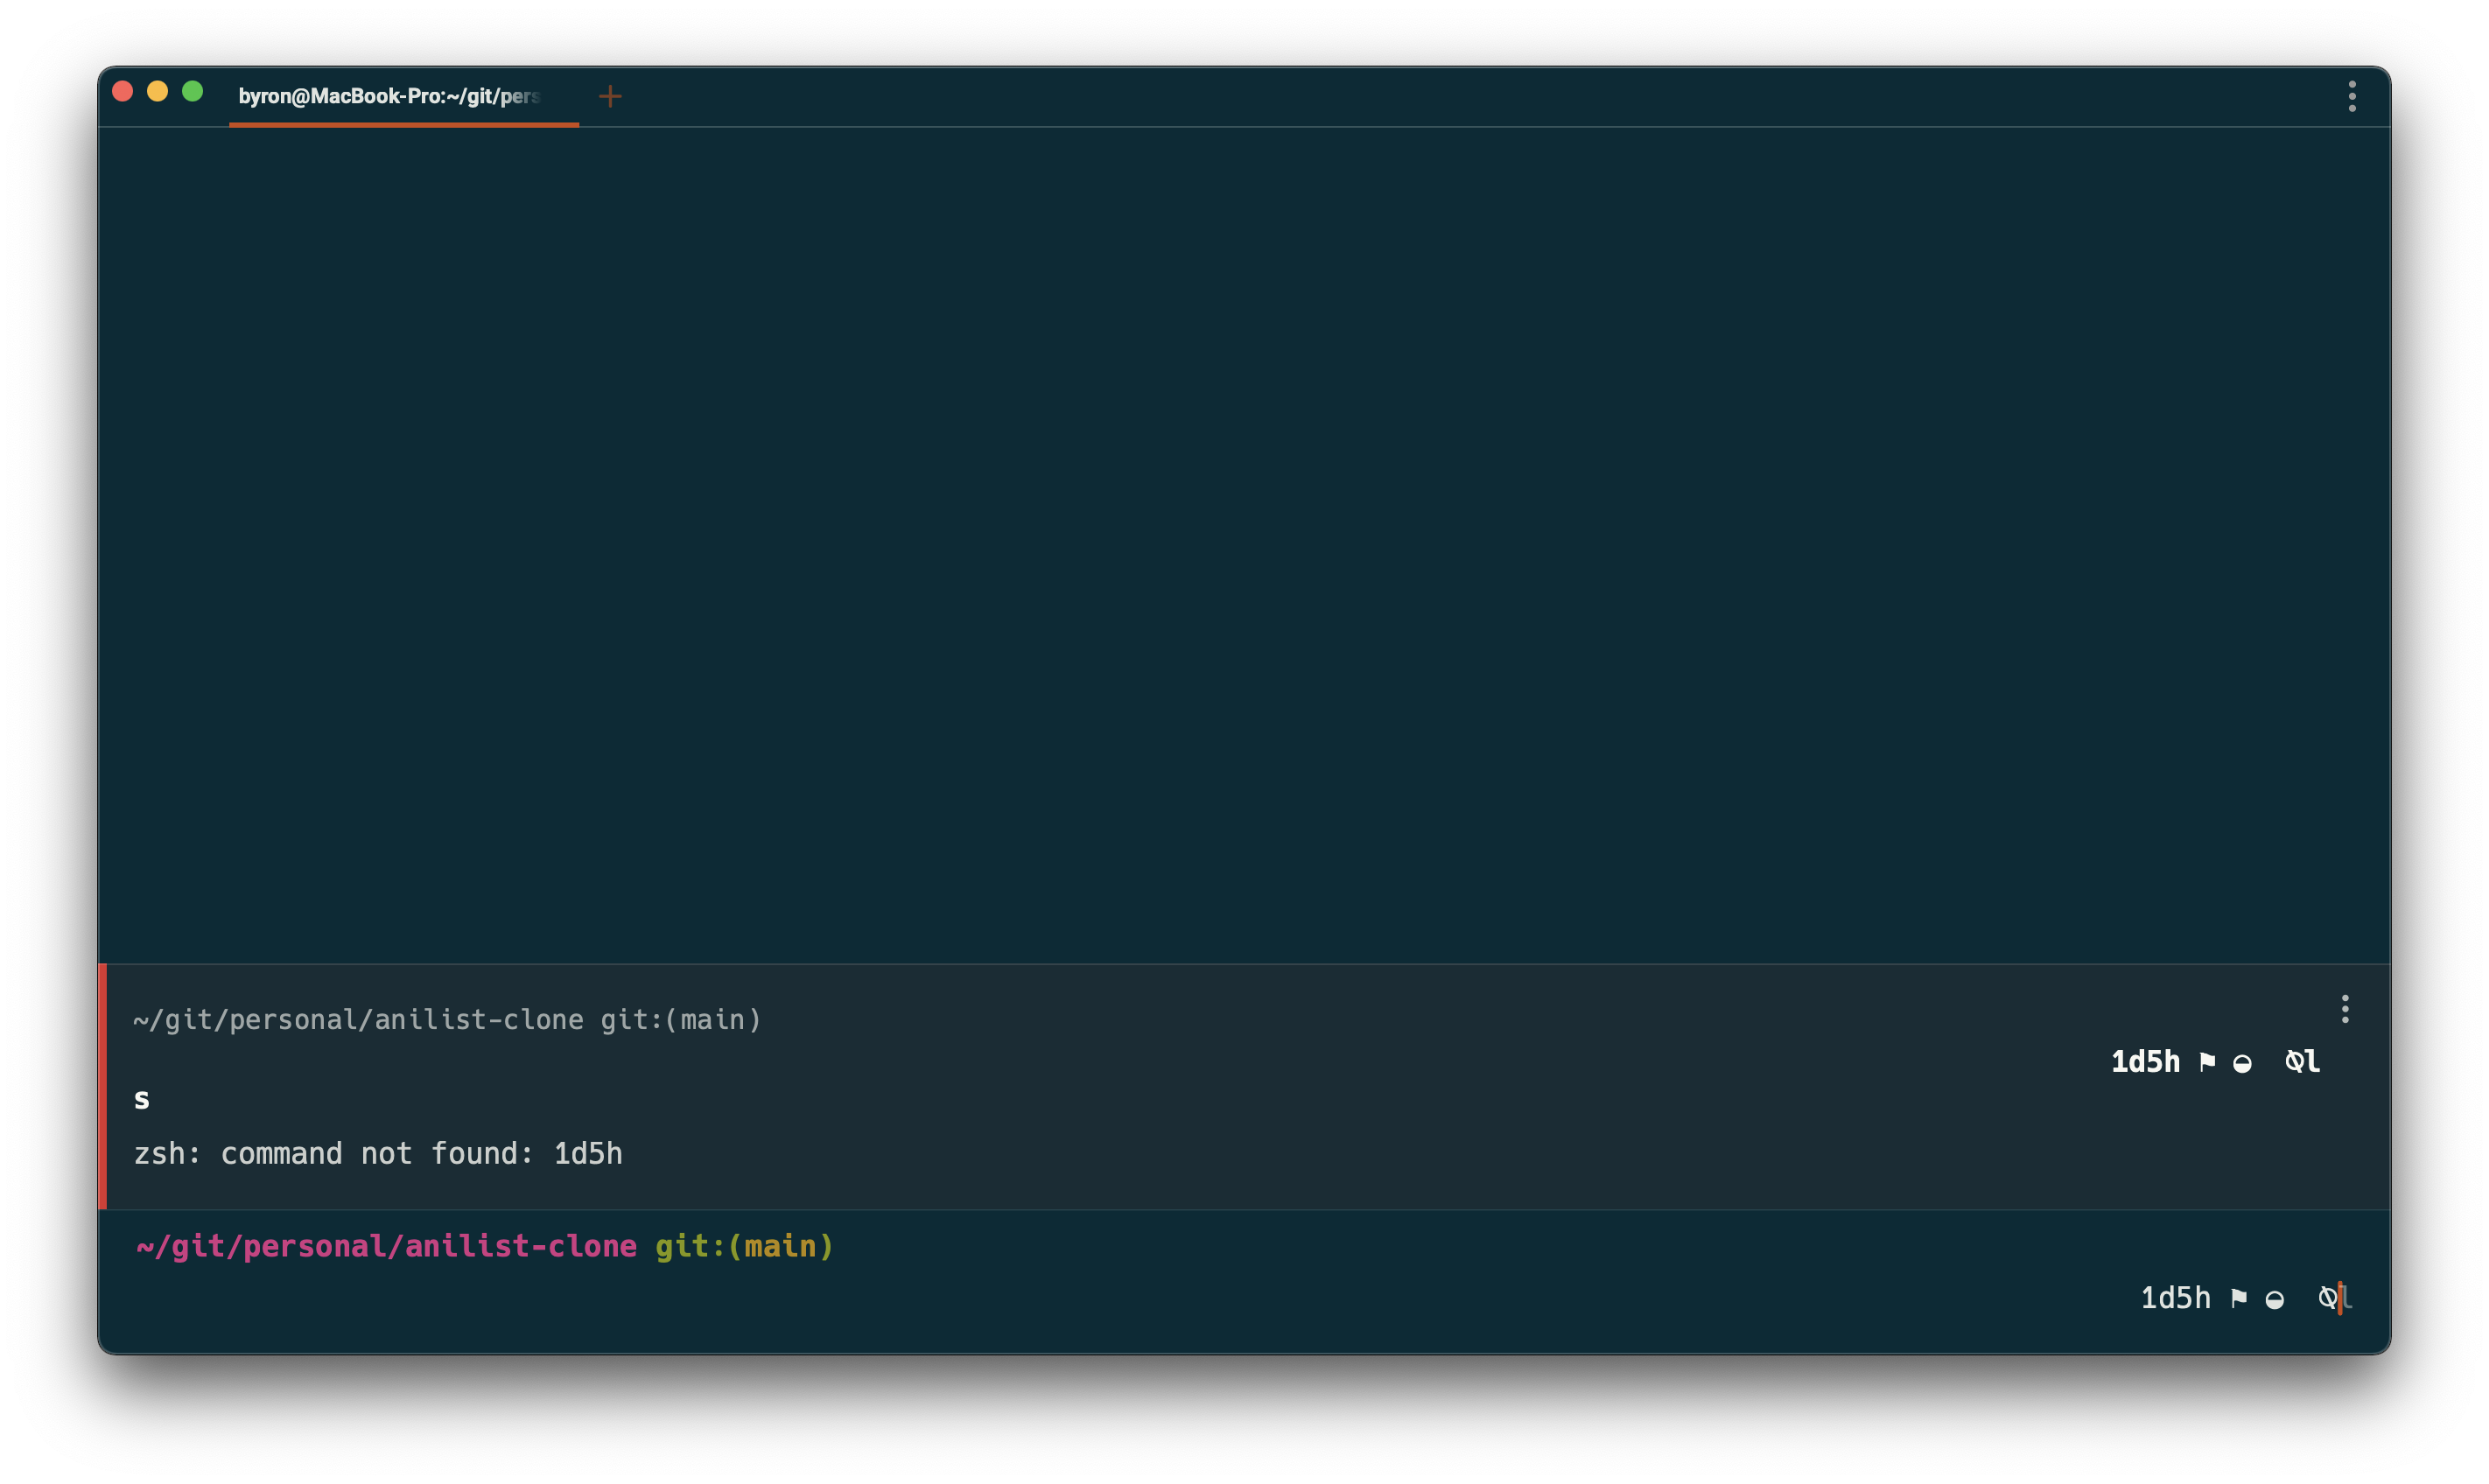Screen dimensions: 2489x1484
Task: Click the 's' command text in the block
Action: tap(143, 1099)
